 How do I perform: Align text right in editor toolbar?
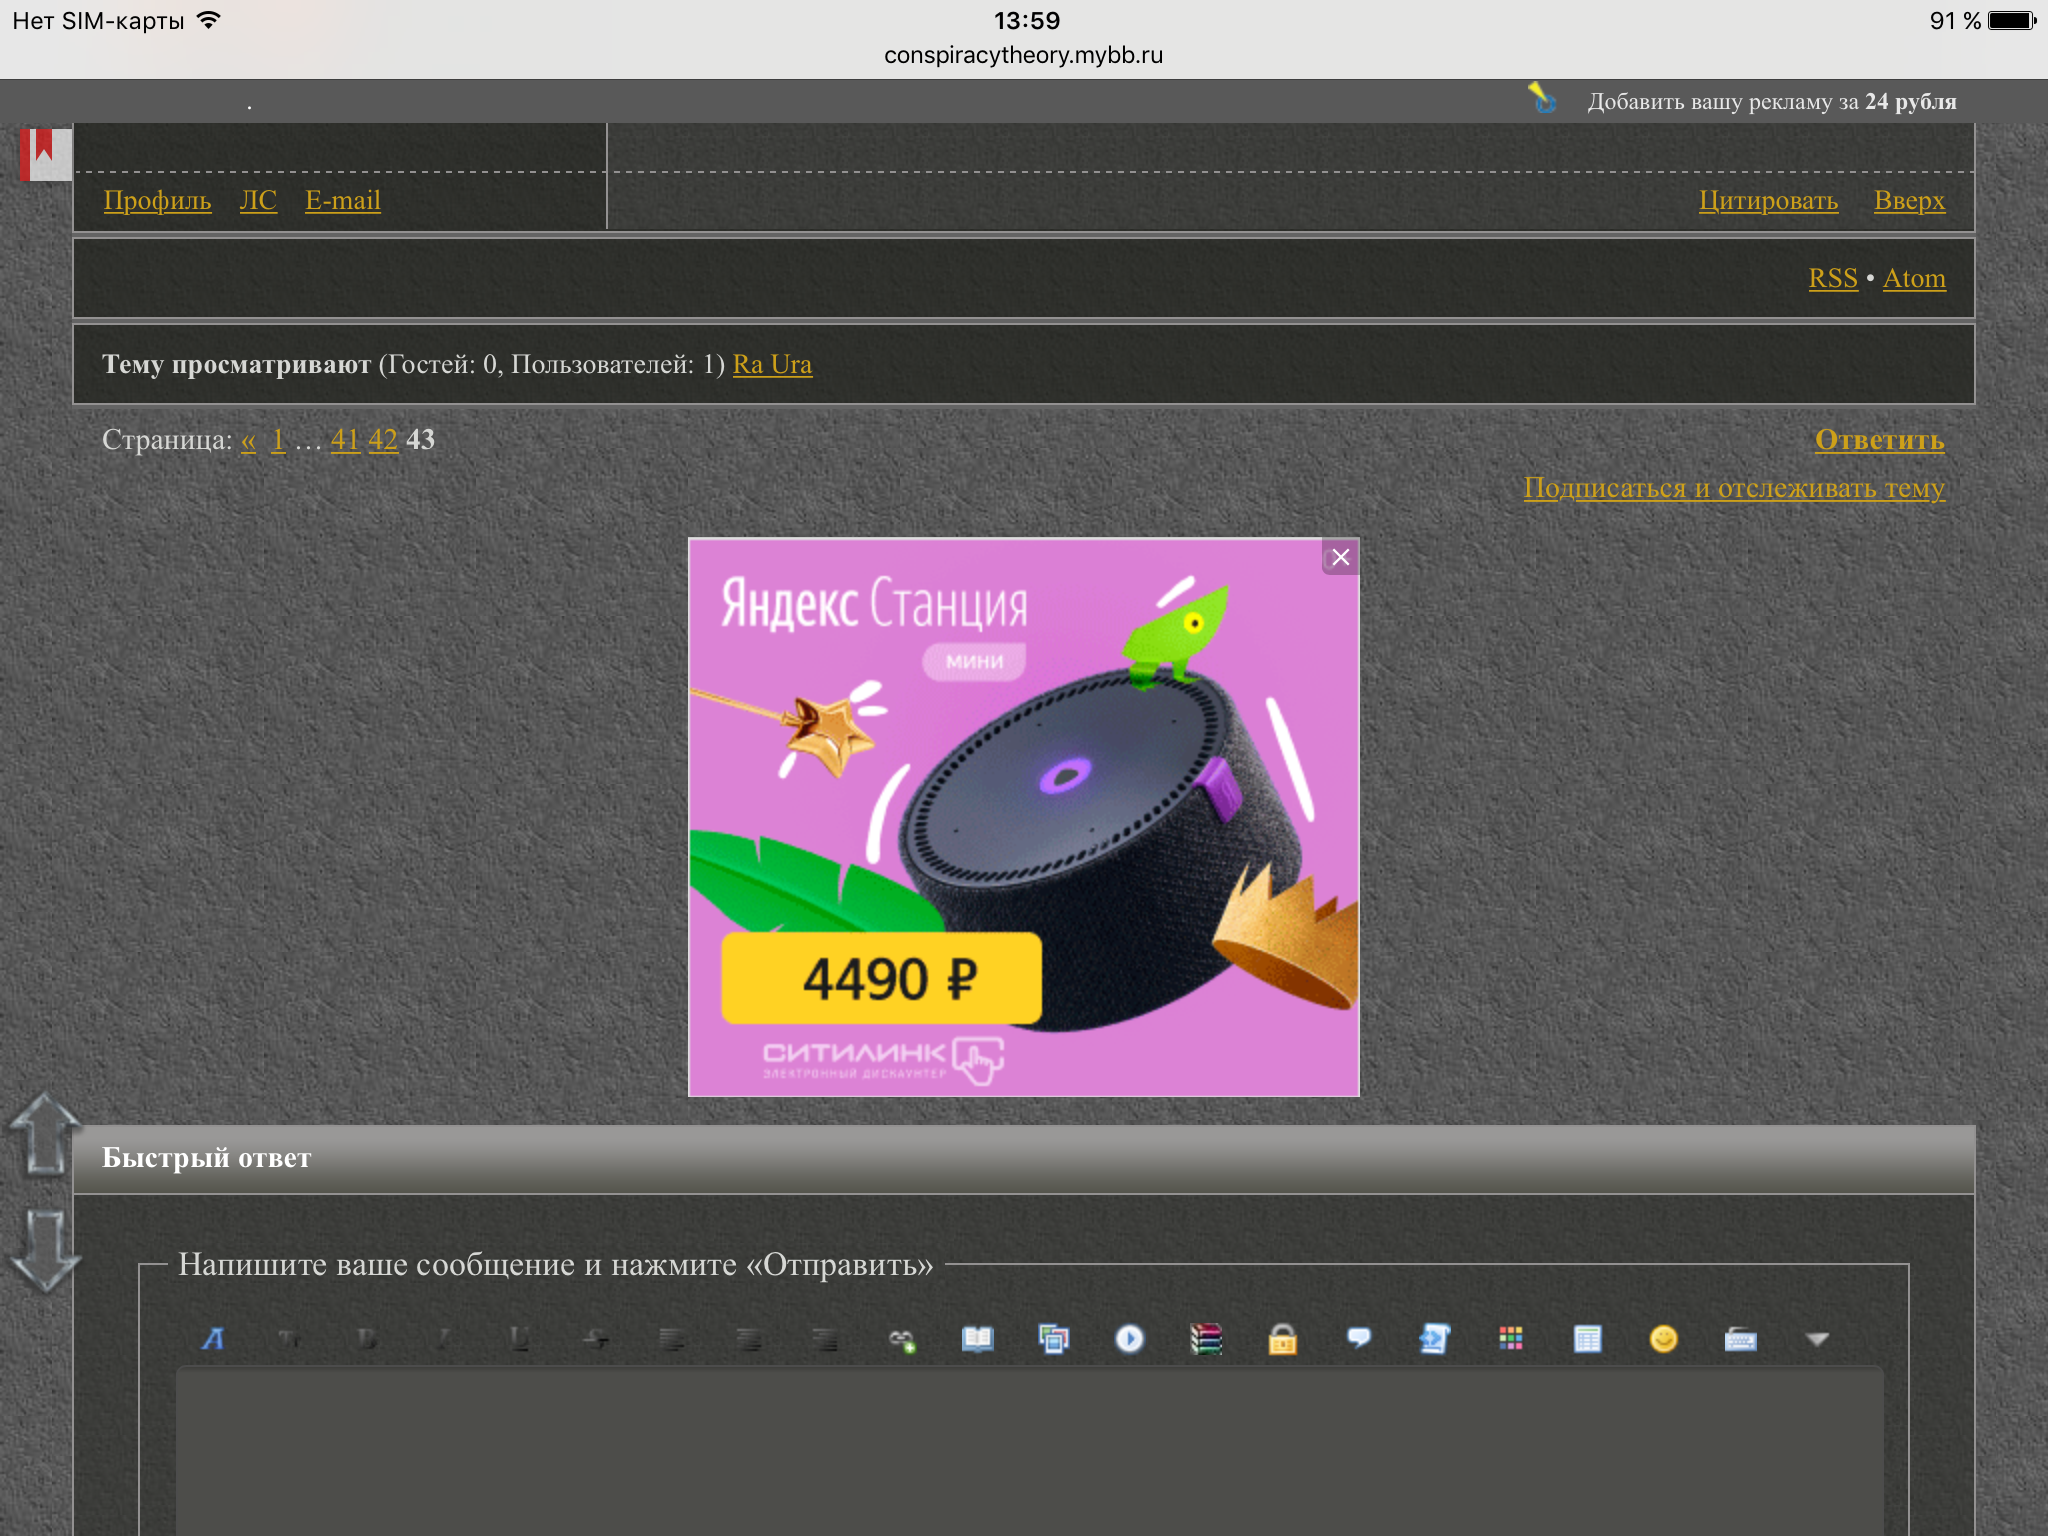(825, 1339)
